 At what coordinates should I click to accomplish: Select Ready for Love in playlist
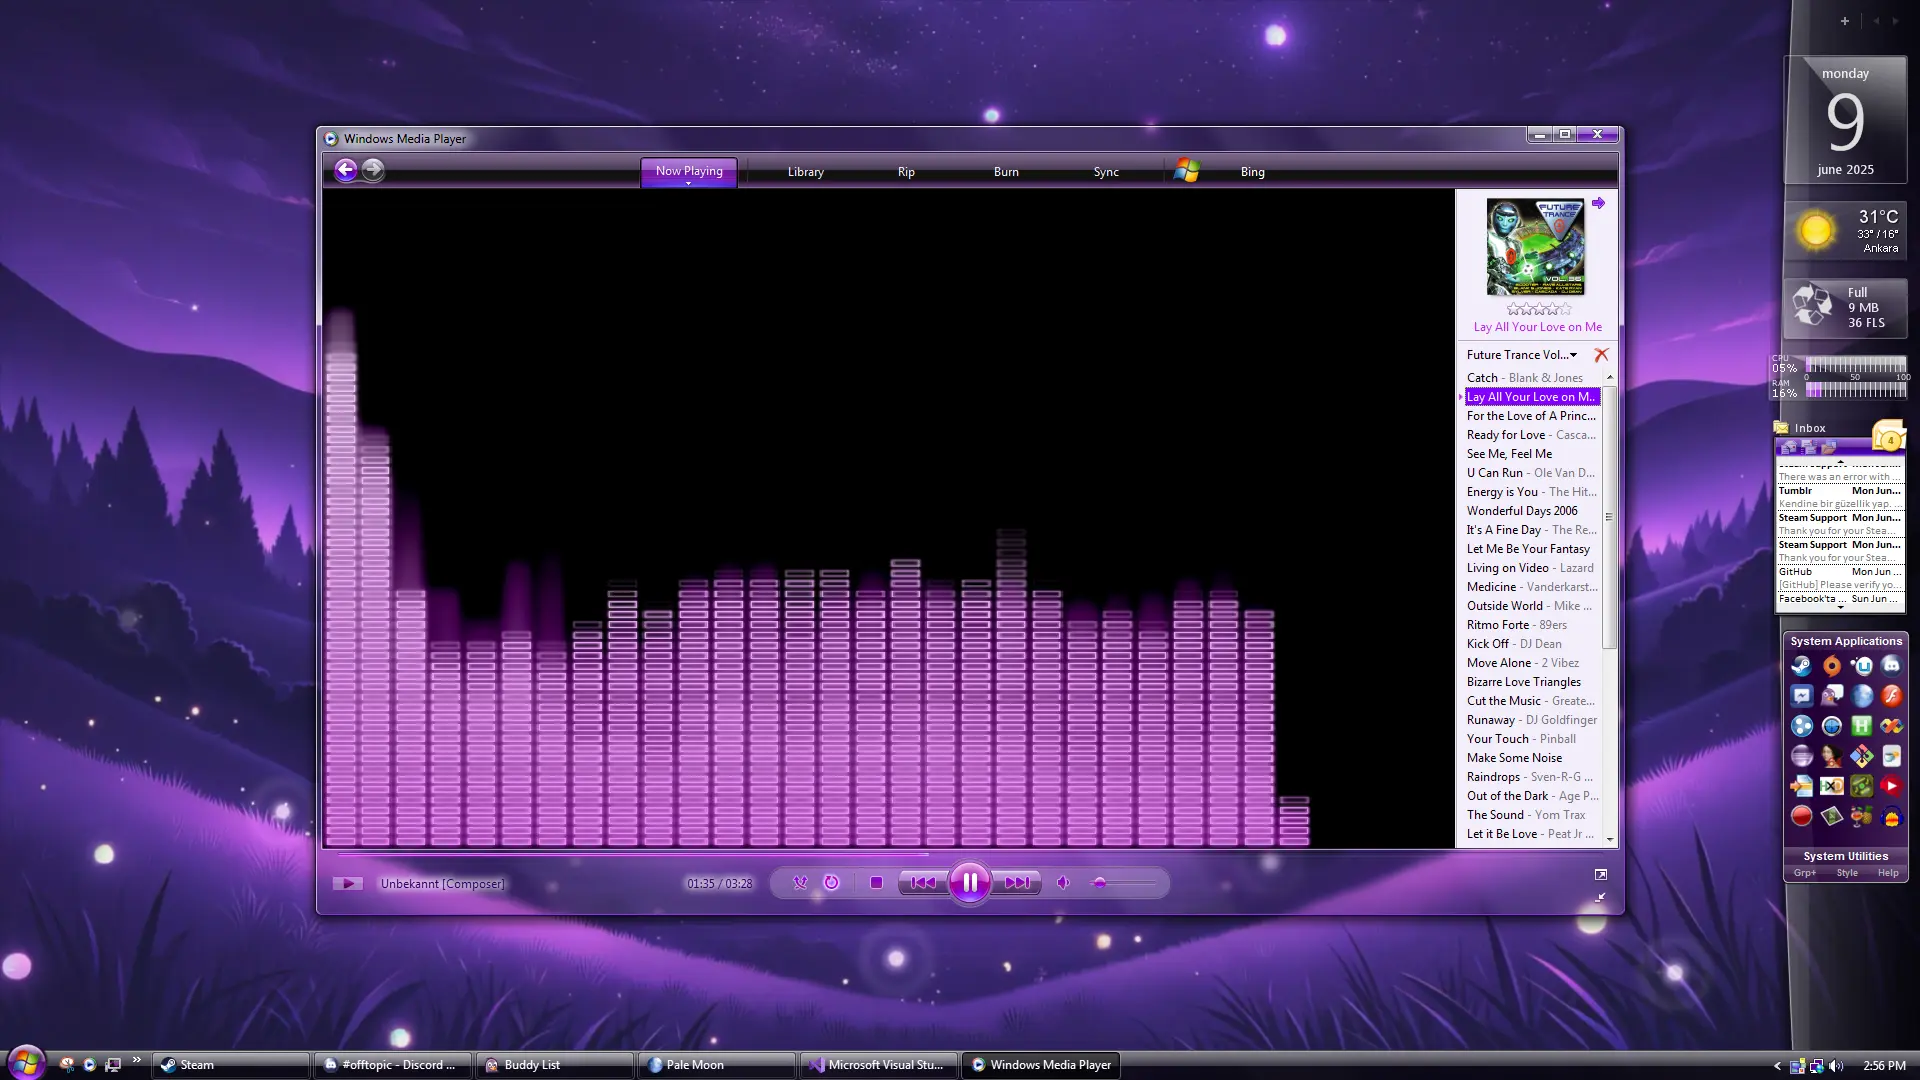pos(1531,435)
